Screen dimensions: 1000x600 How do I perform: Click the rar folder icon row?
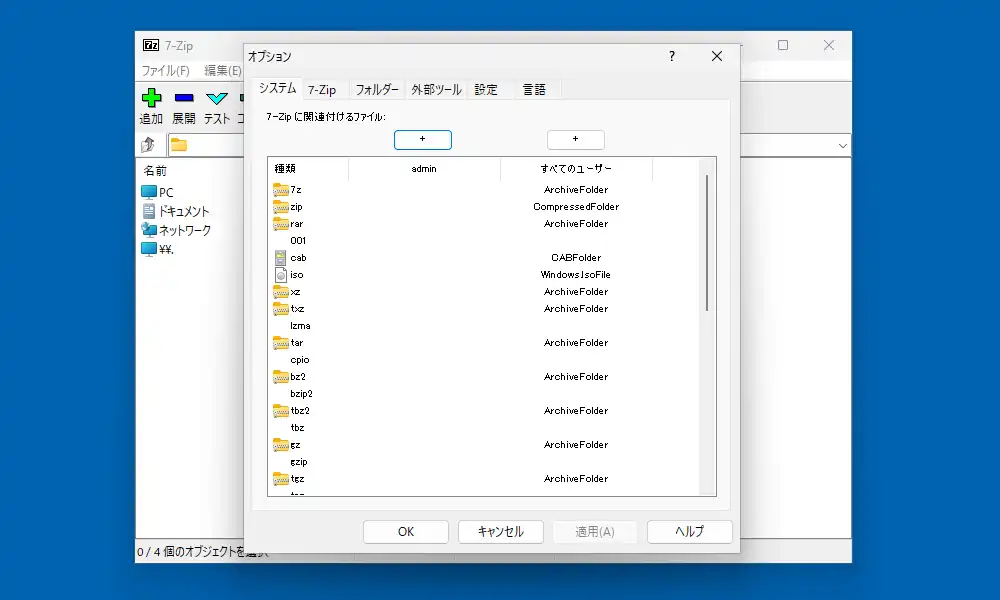click(281, 224)
